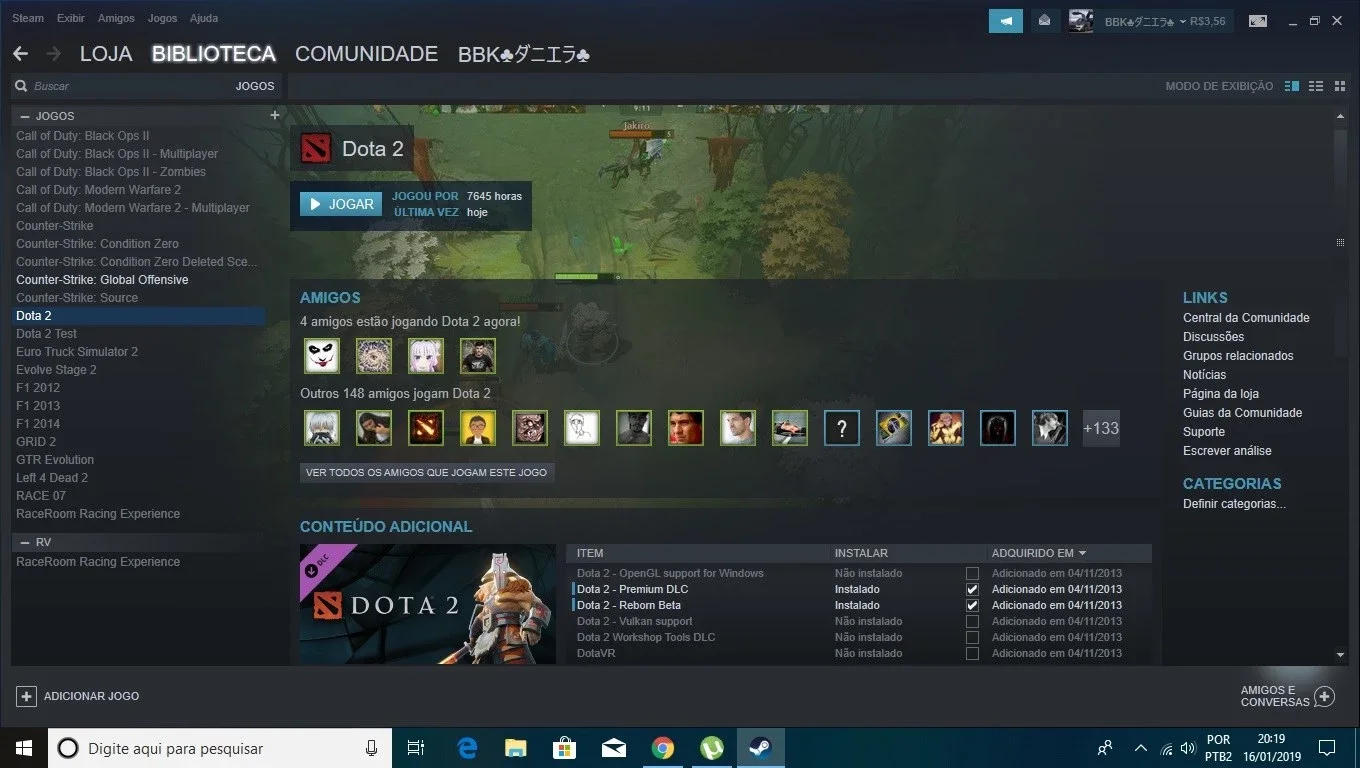Open the account name dropdown
Image resolution: width=1360 pixels, height=768 pixels.
click(1145, 21)
